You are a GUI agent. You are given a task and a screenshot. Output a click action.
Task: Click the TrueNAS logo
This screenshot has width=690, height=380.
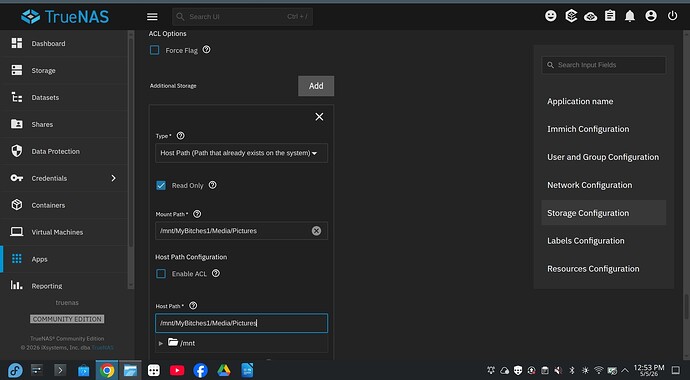[x=65, y=17]
